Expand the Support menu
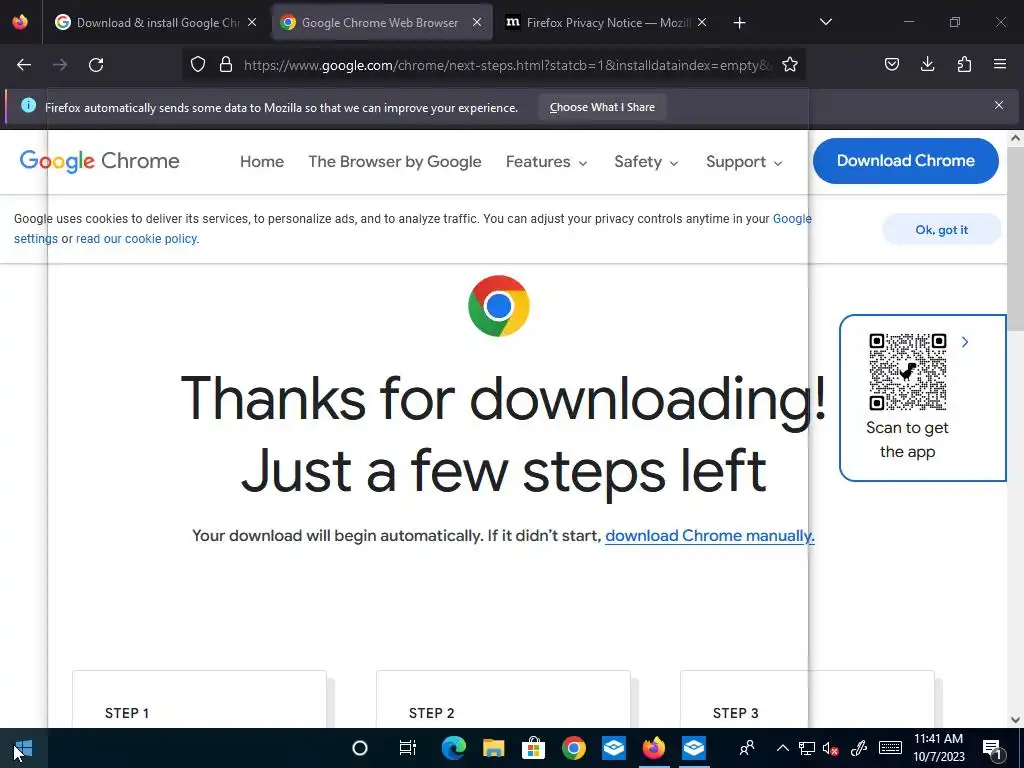 tap(744, 161)
